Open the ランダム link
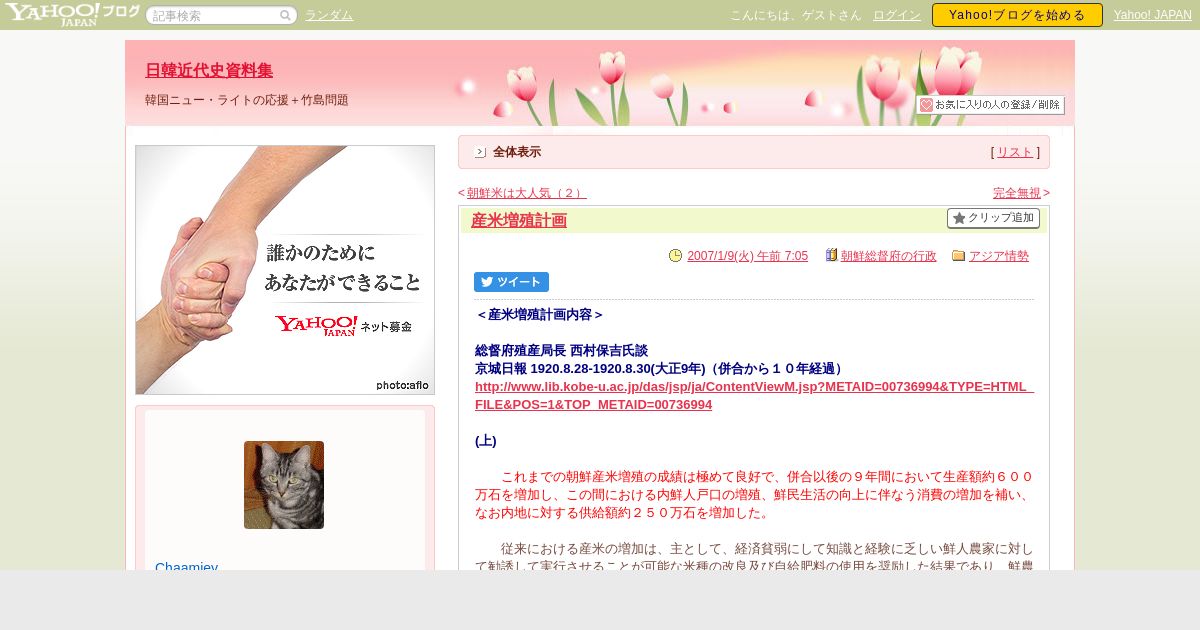Screen dimensions: 1200x630 (329, 15)
